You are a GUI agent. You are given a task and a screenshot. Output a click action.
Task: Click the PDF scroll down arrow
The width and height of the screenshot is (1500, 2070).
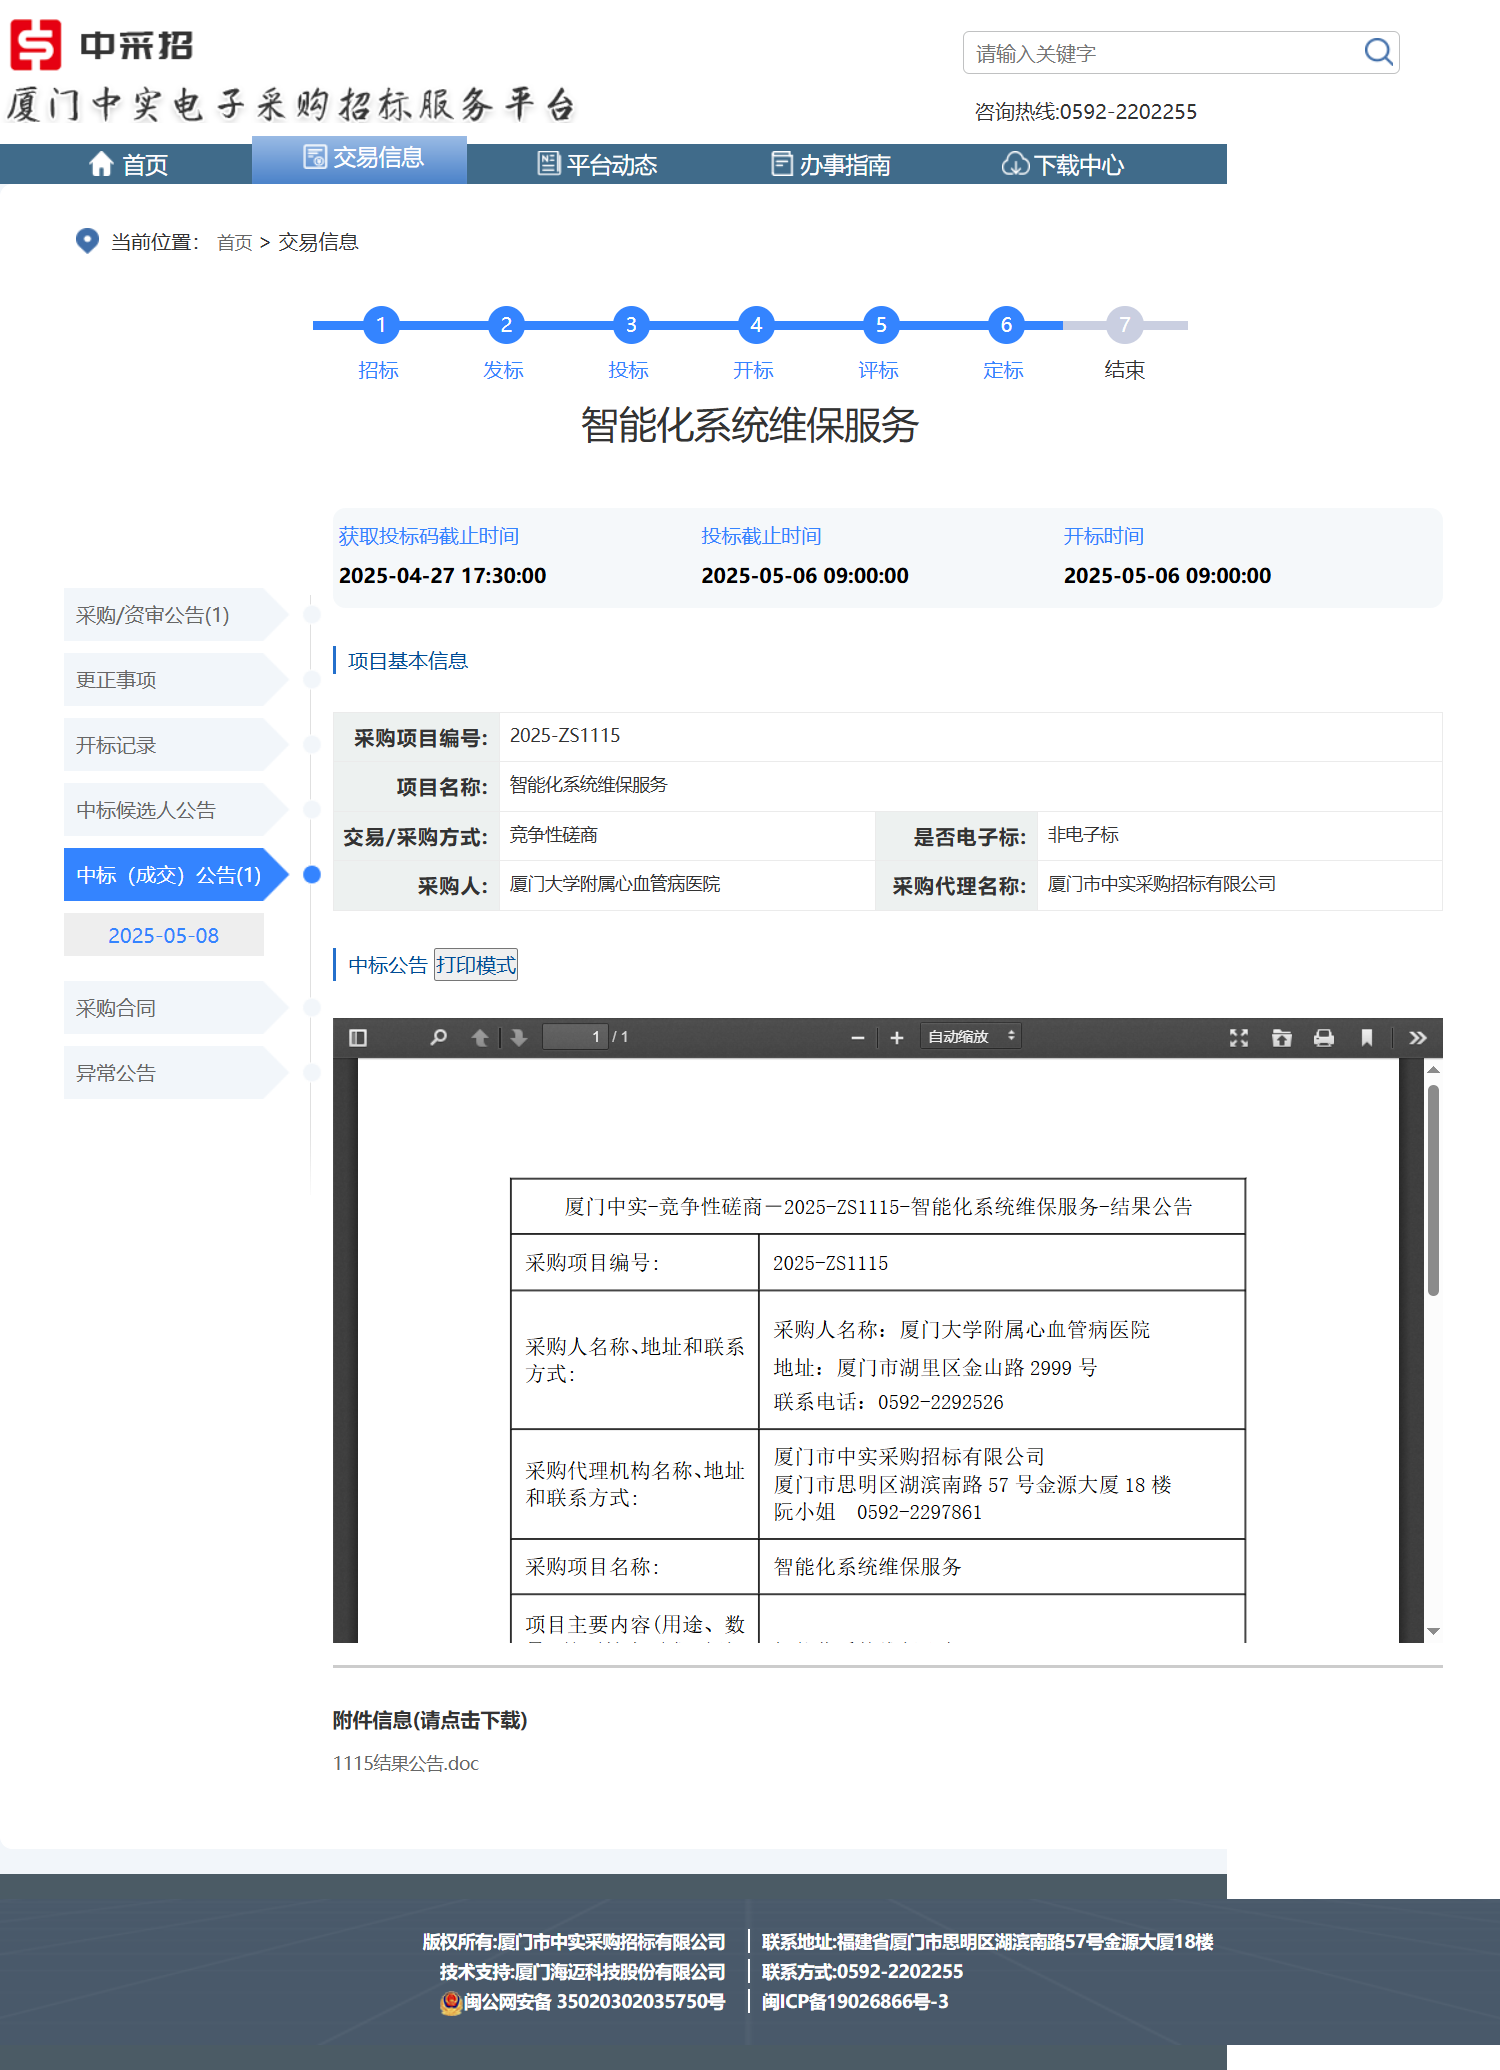coord(1433,1631)
